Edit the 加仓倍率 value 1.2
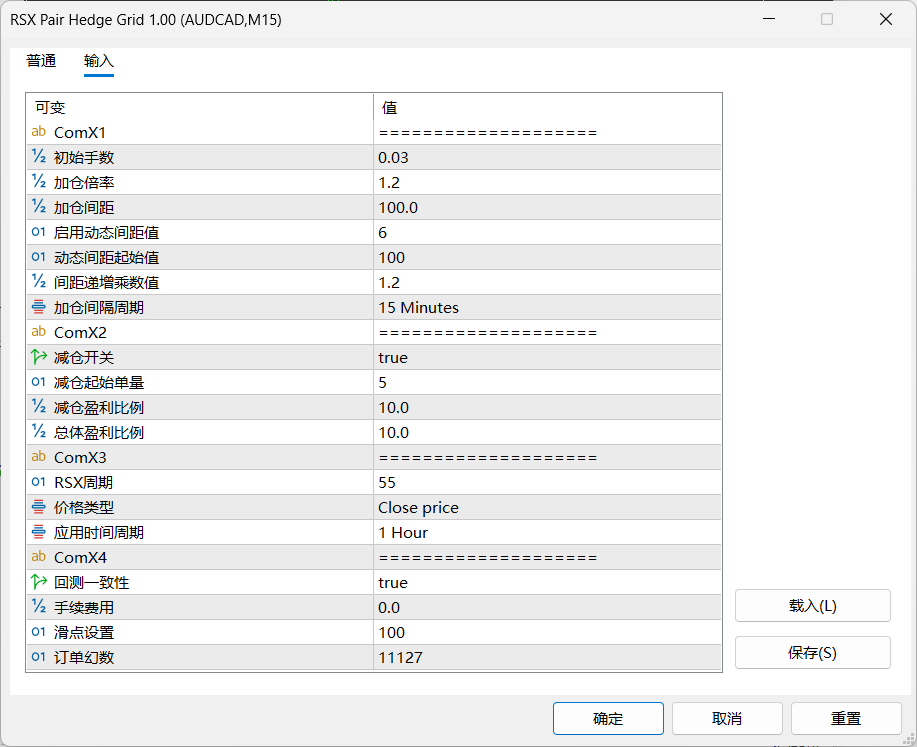Screen dimensions: 917x747 coord(547,183)
